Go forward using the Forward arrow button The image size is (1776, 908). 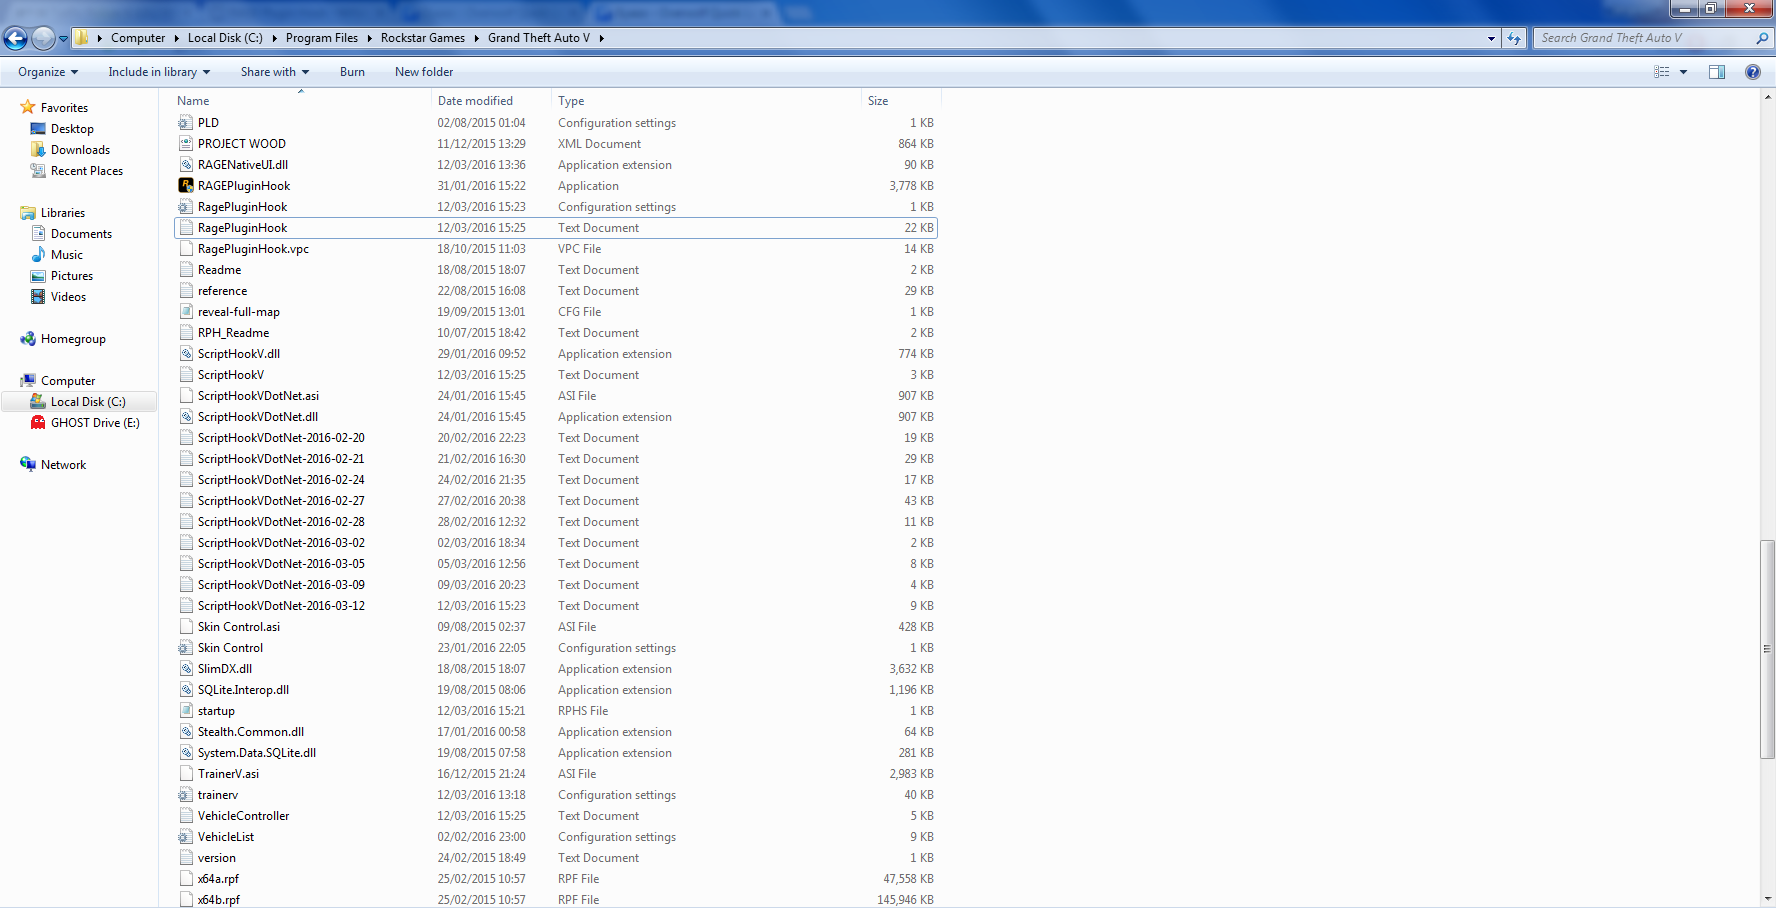(43, 38)
